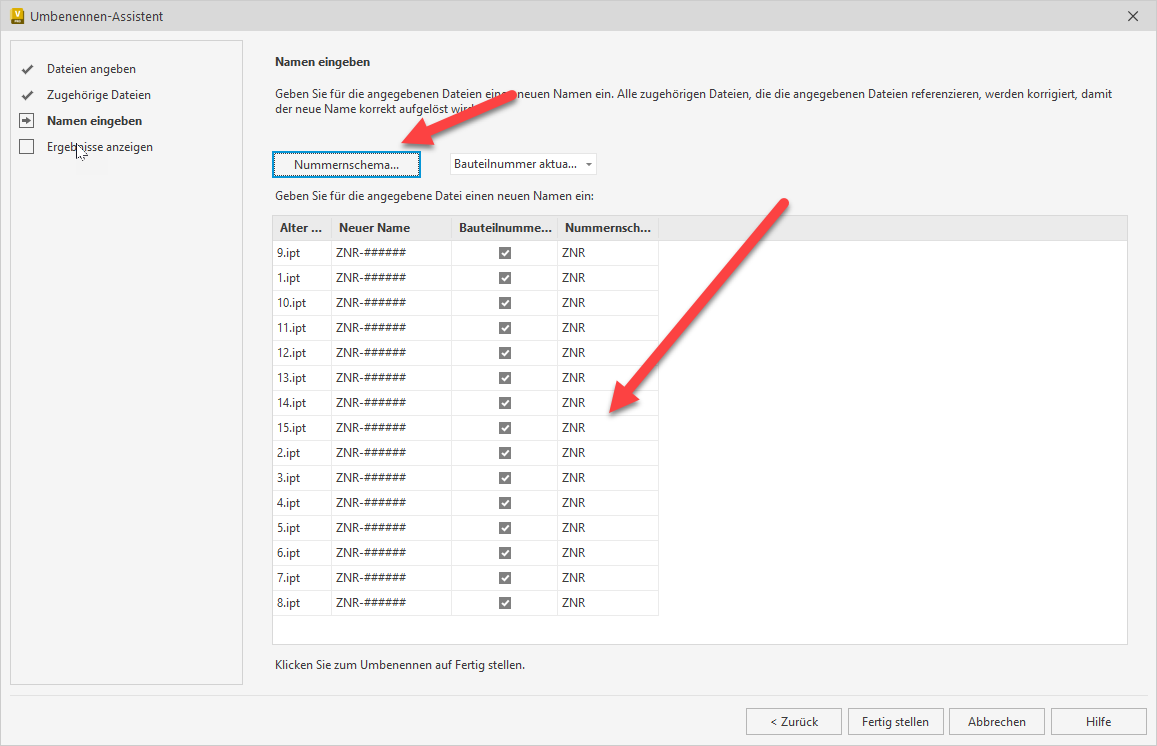This screenshot has width=1157, height=746.
Task: Click checkmark icon beside Dateien angeben
Action: 27,69
